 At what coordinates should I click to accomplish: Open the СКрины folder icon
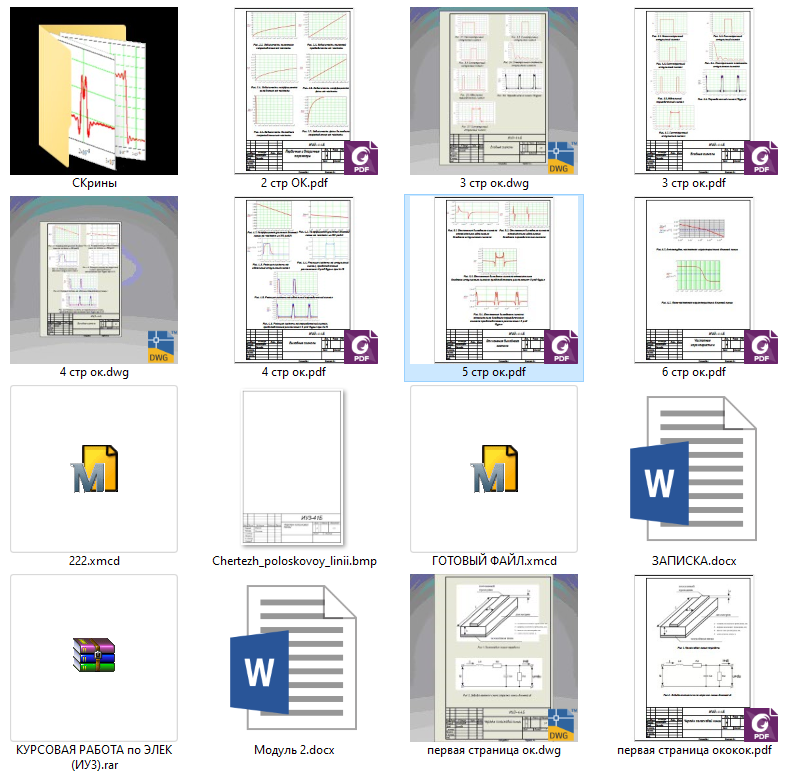[94, 91]
